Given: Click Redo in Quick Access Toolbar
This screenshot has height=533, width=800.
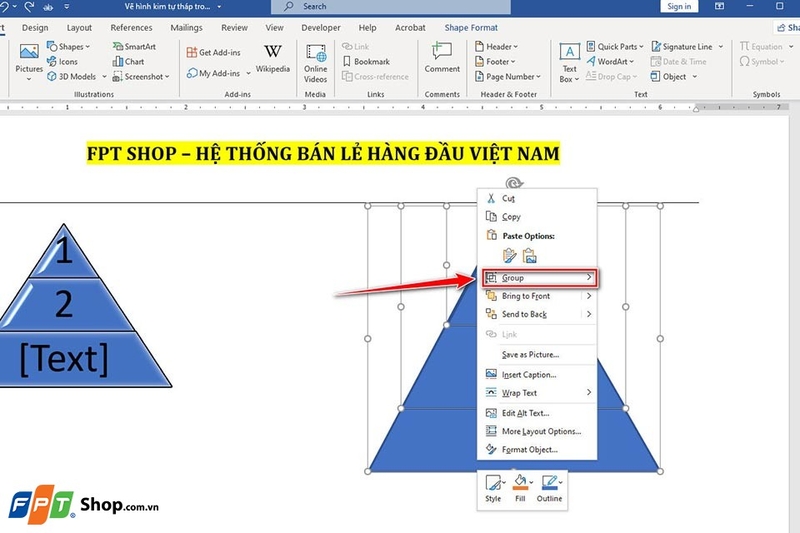Looking at the screenshot, I should (x=30, y=7).
